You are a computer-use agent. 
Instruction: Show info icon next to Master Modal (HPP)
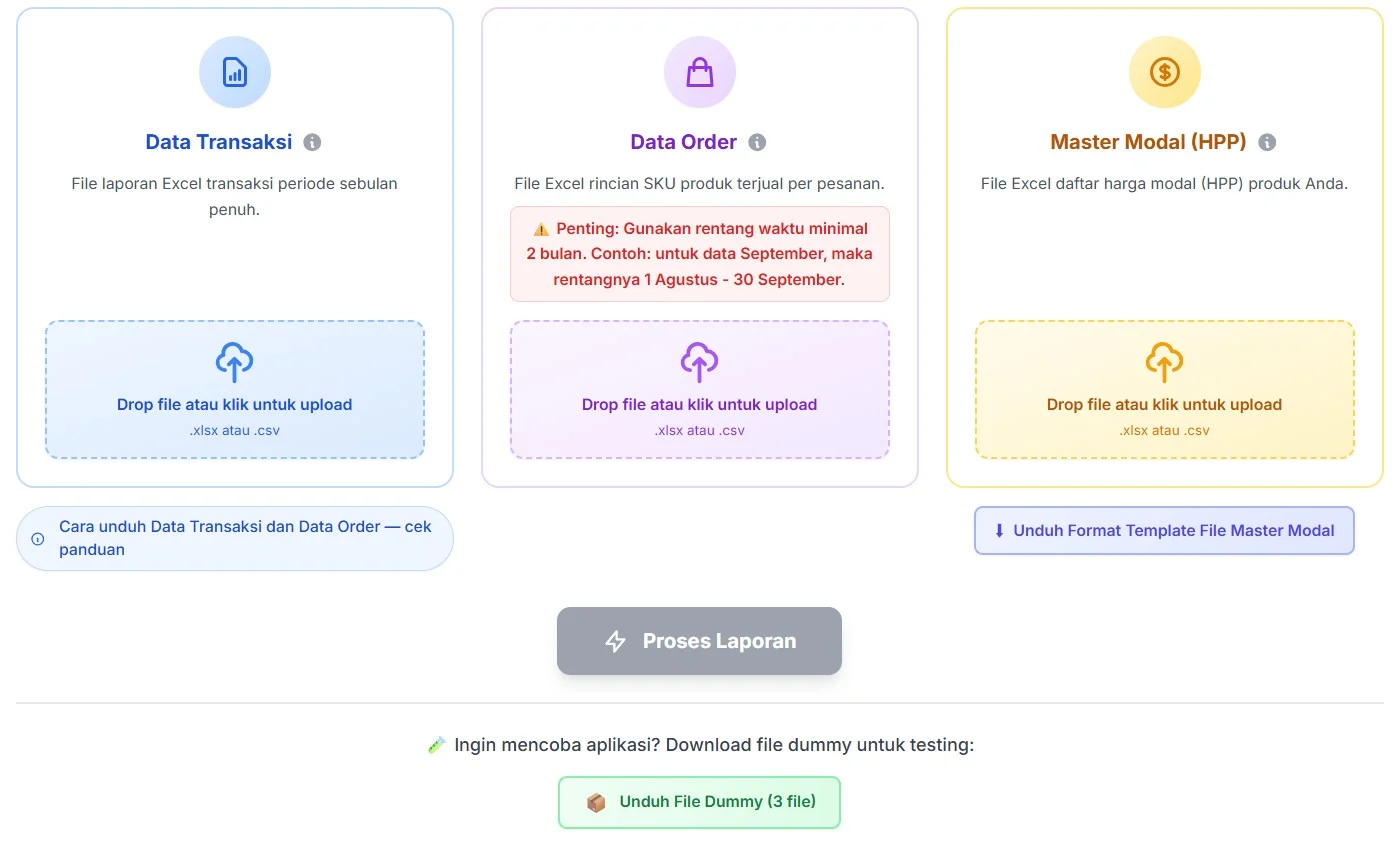click(x=1267, y=142)
